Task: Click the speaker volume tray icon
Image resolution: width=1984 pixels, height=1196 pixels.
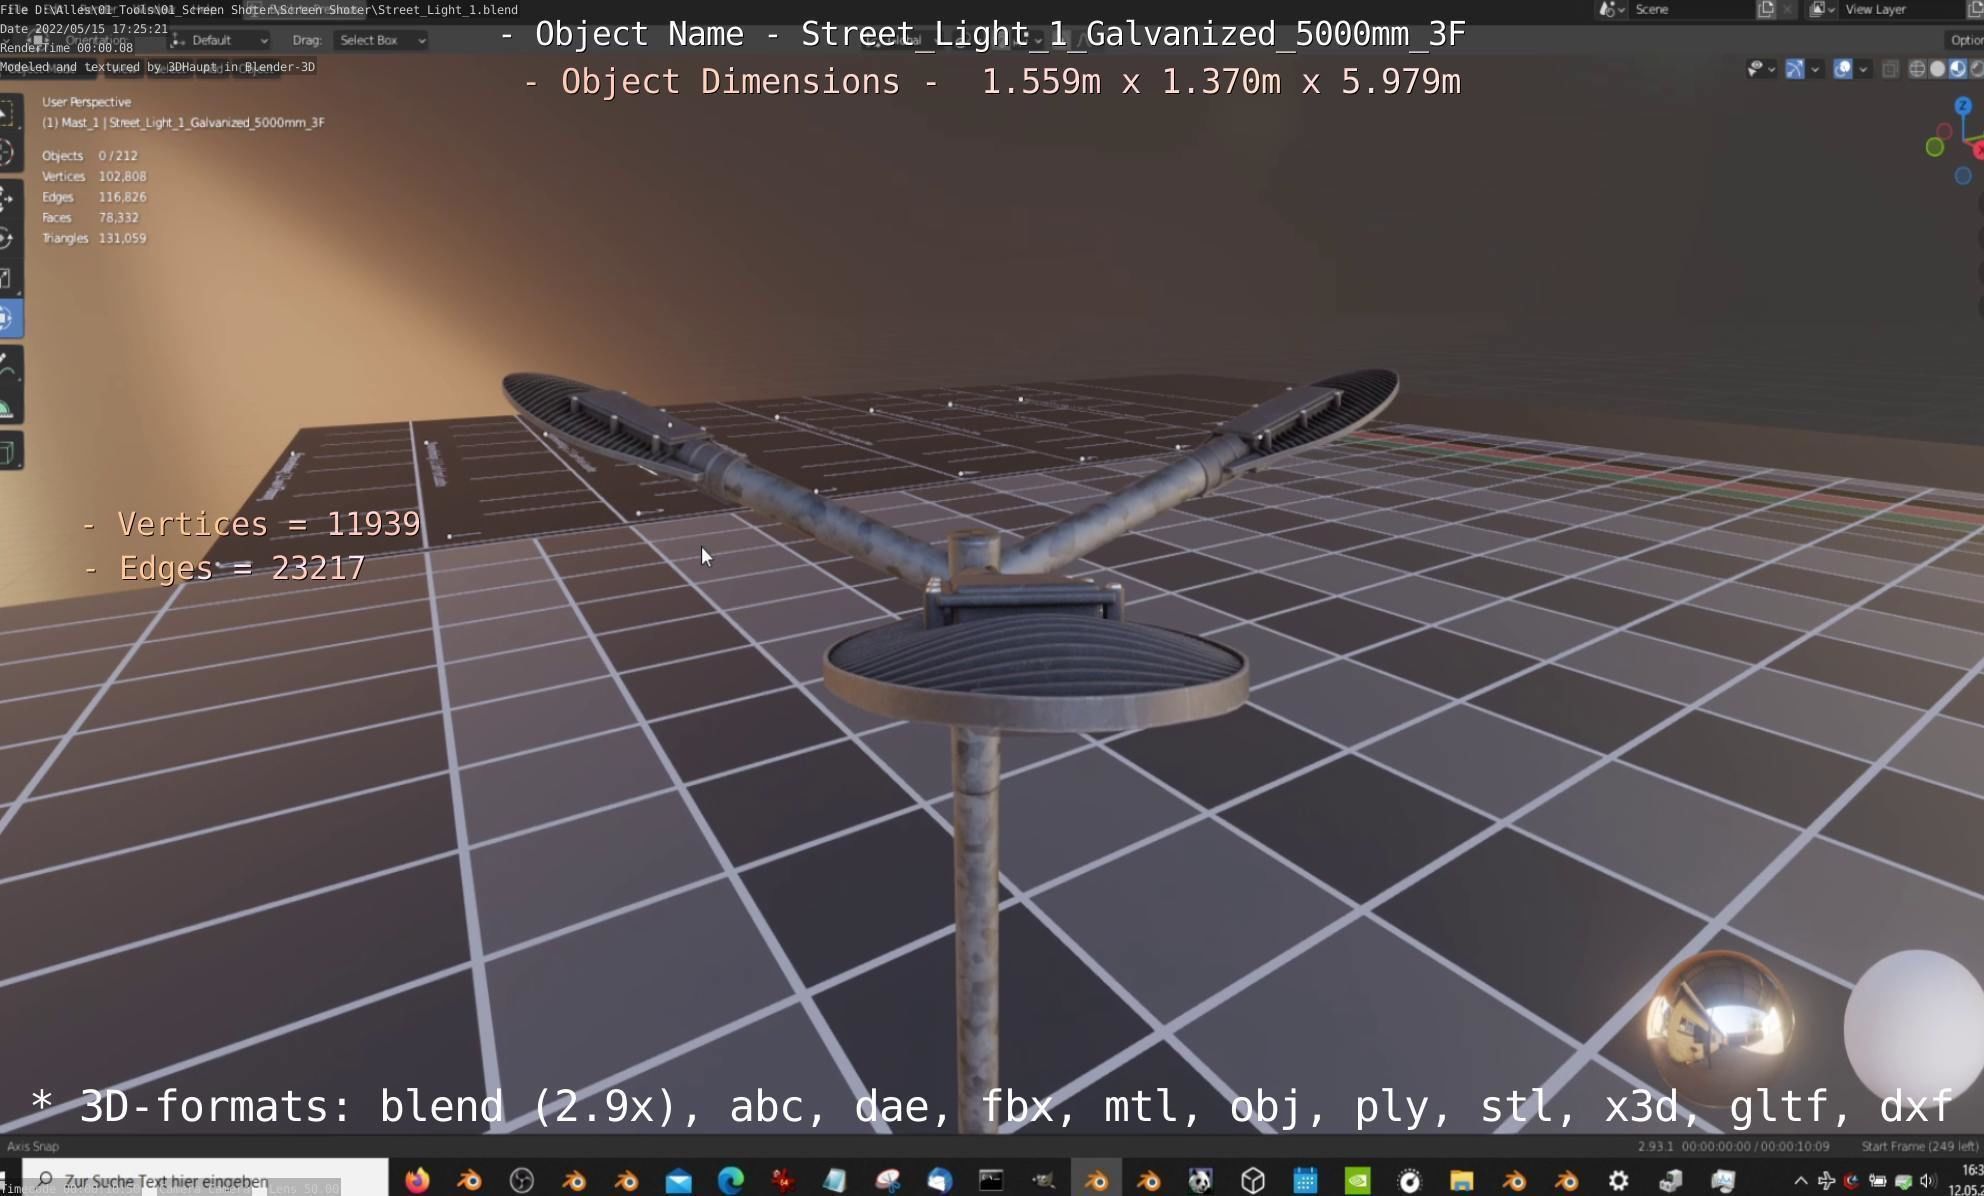Action: (1927, 1181)
